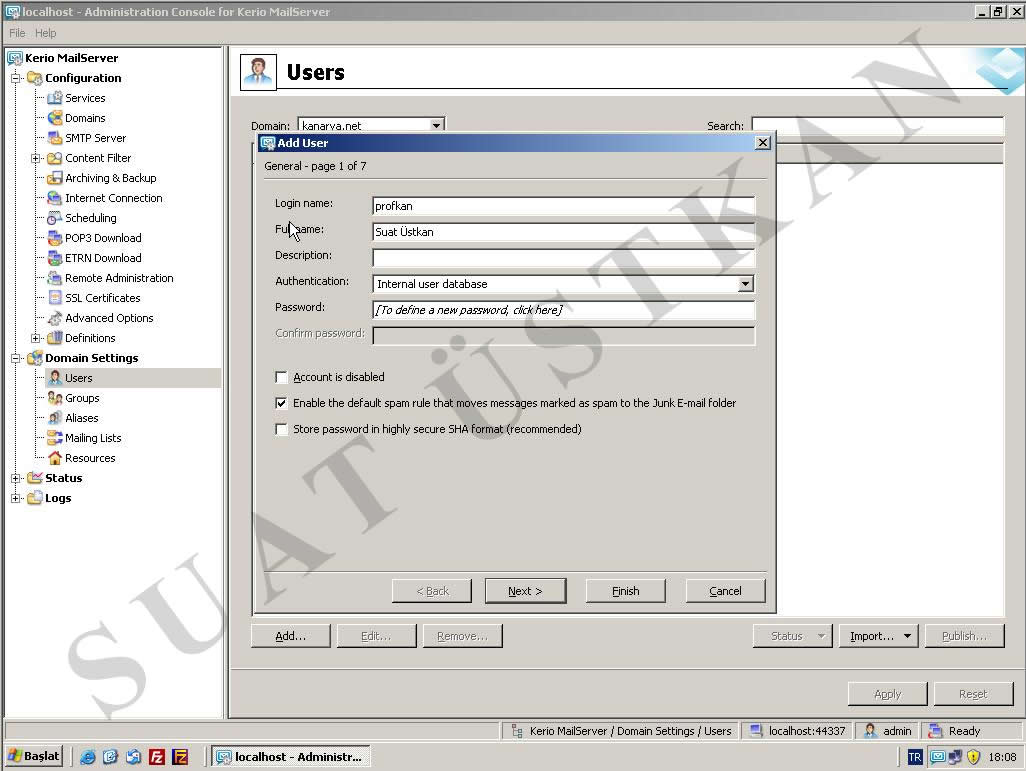Screen dimensions: 1026x771
Task: Click the ETRN Download icon
Action: (55, 258)
